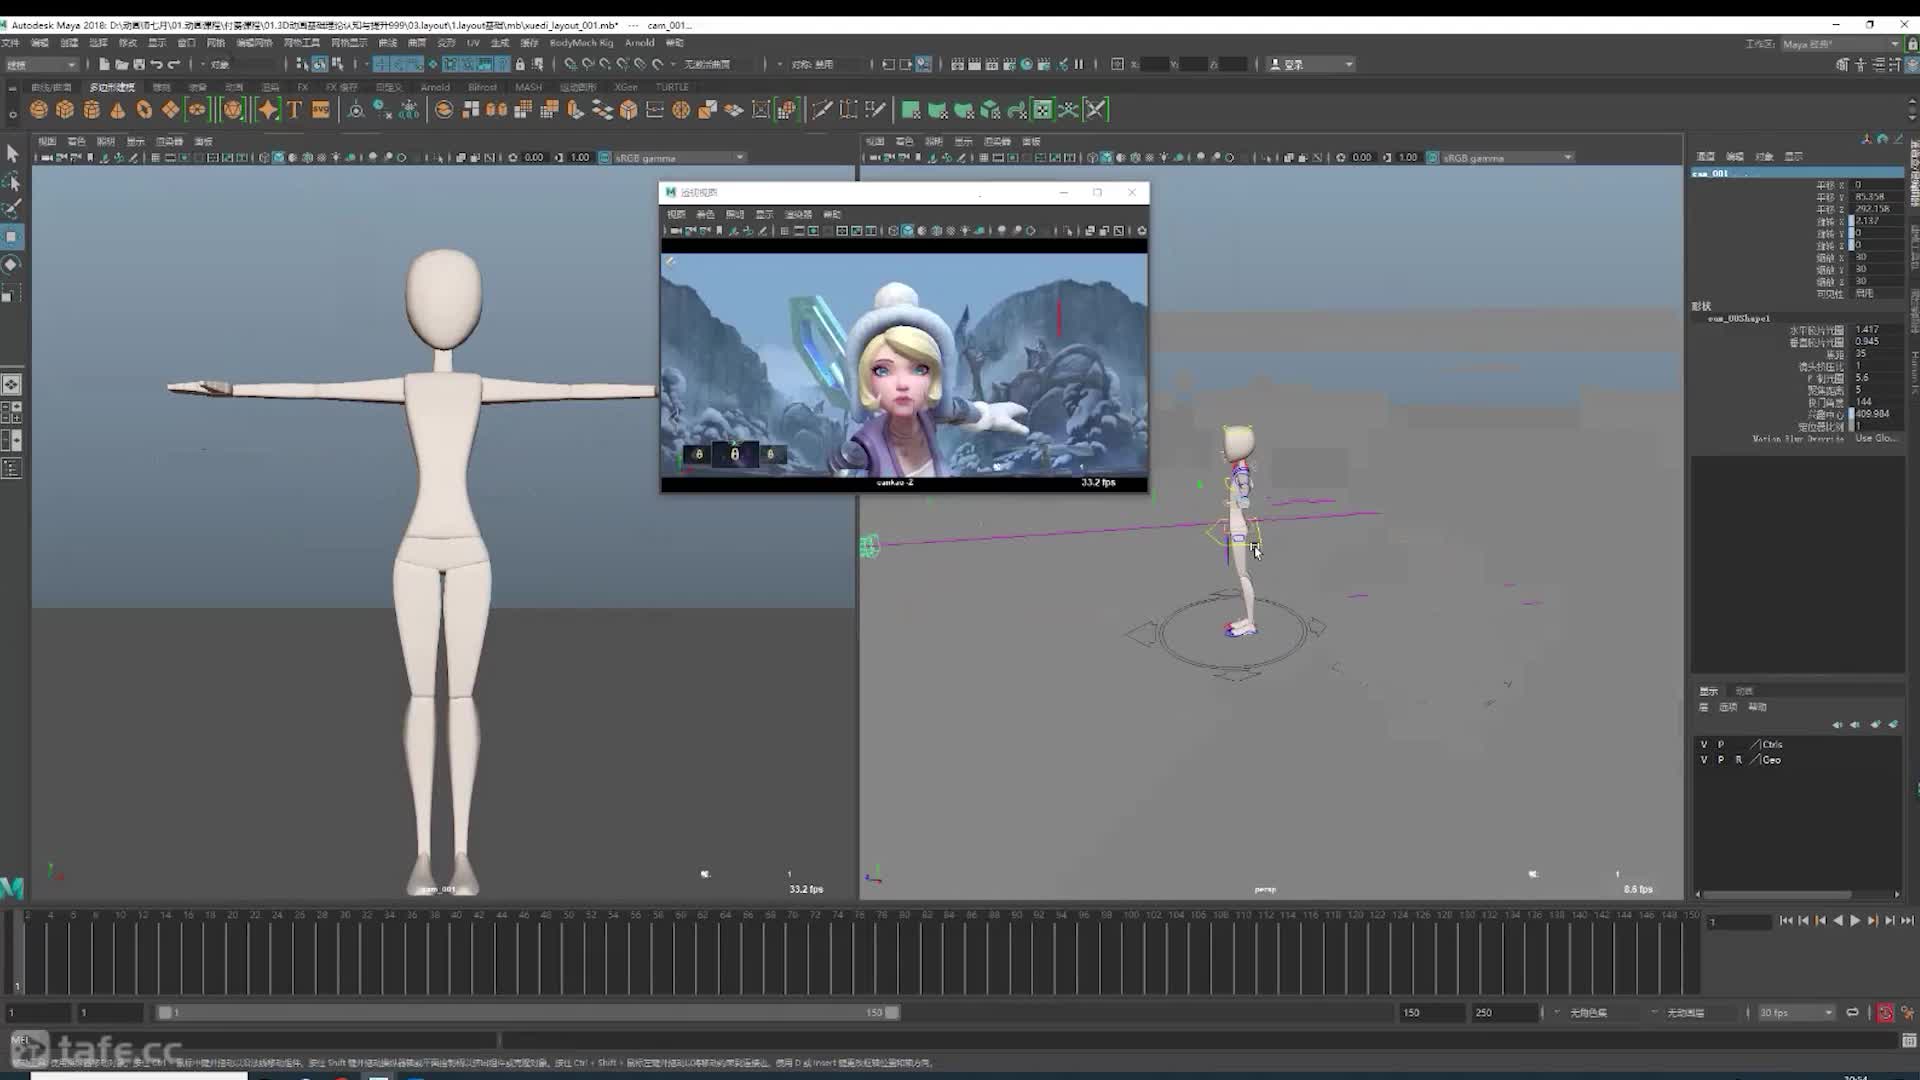Open the left viewport sRGB gamma dropdown

[678, 158]
